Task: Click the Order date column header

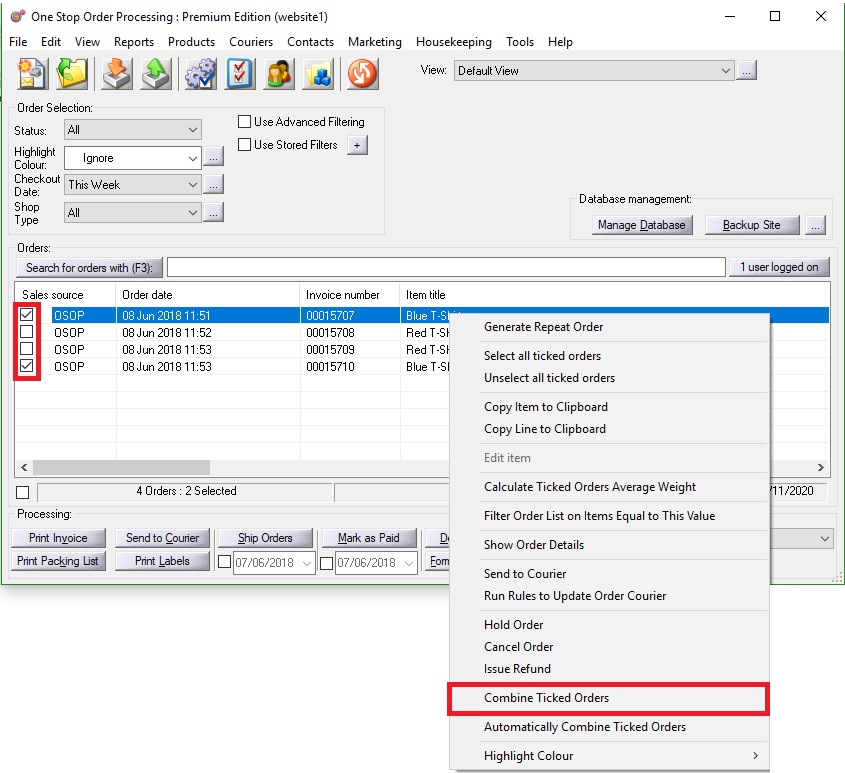Action: pos(207,294)
